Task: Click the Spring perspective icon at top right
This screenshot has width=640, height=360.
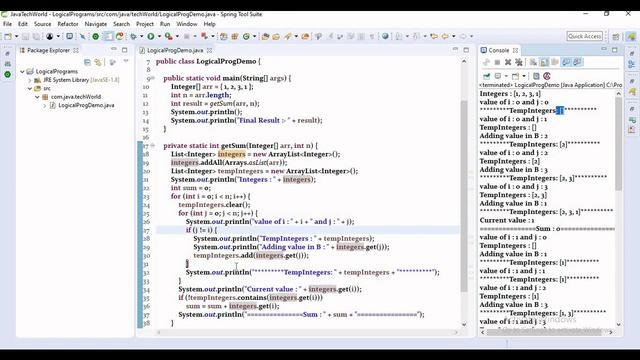Action: point(631,37)
